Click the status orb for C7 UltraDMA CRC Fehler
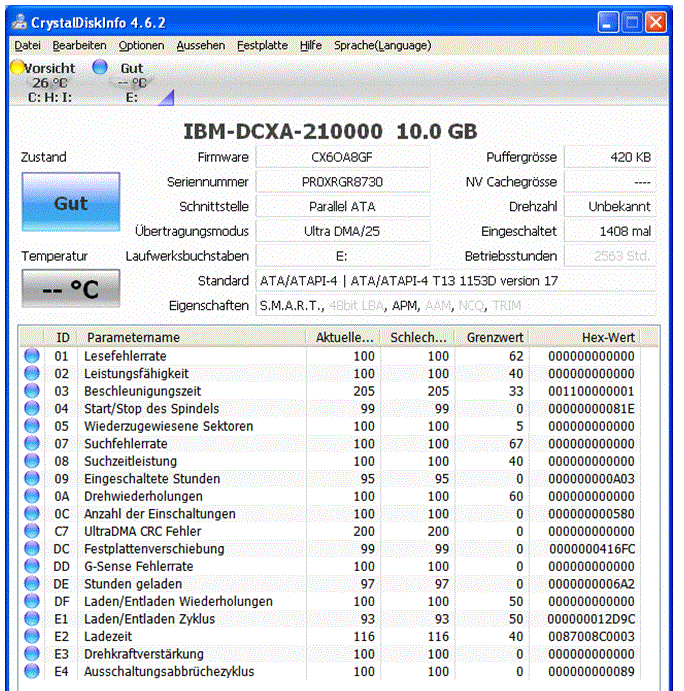The width and height of the screenshot is (684, 691). pos(32,531)
